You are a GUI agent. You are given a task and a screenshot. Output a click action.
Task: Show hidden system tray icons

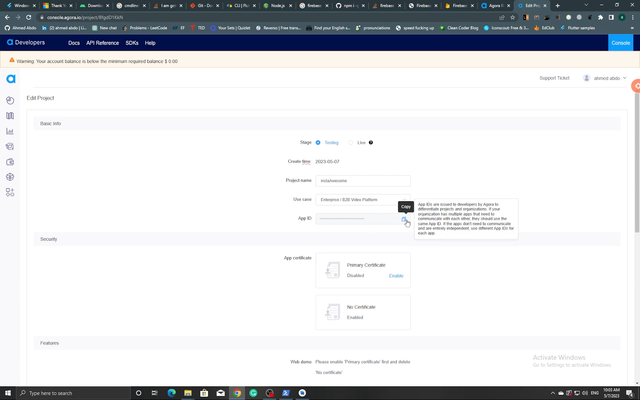click(x=553, y=393)
